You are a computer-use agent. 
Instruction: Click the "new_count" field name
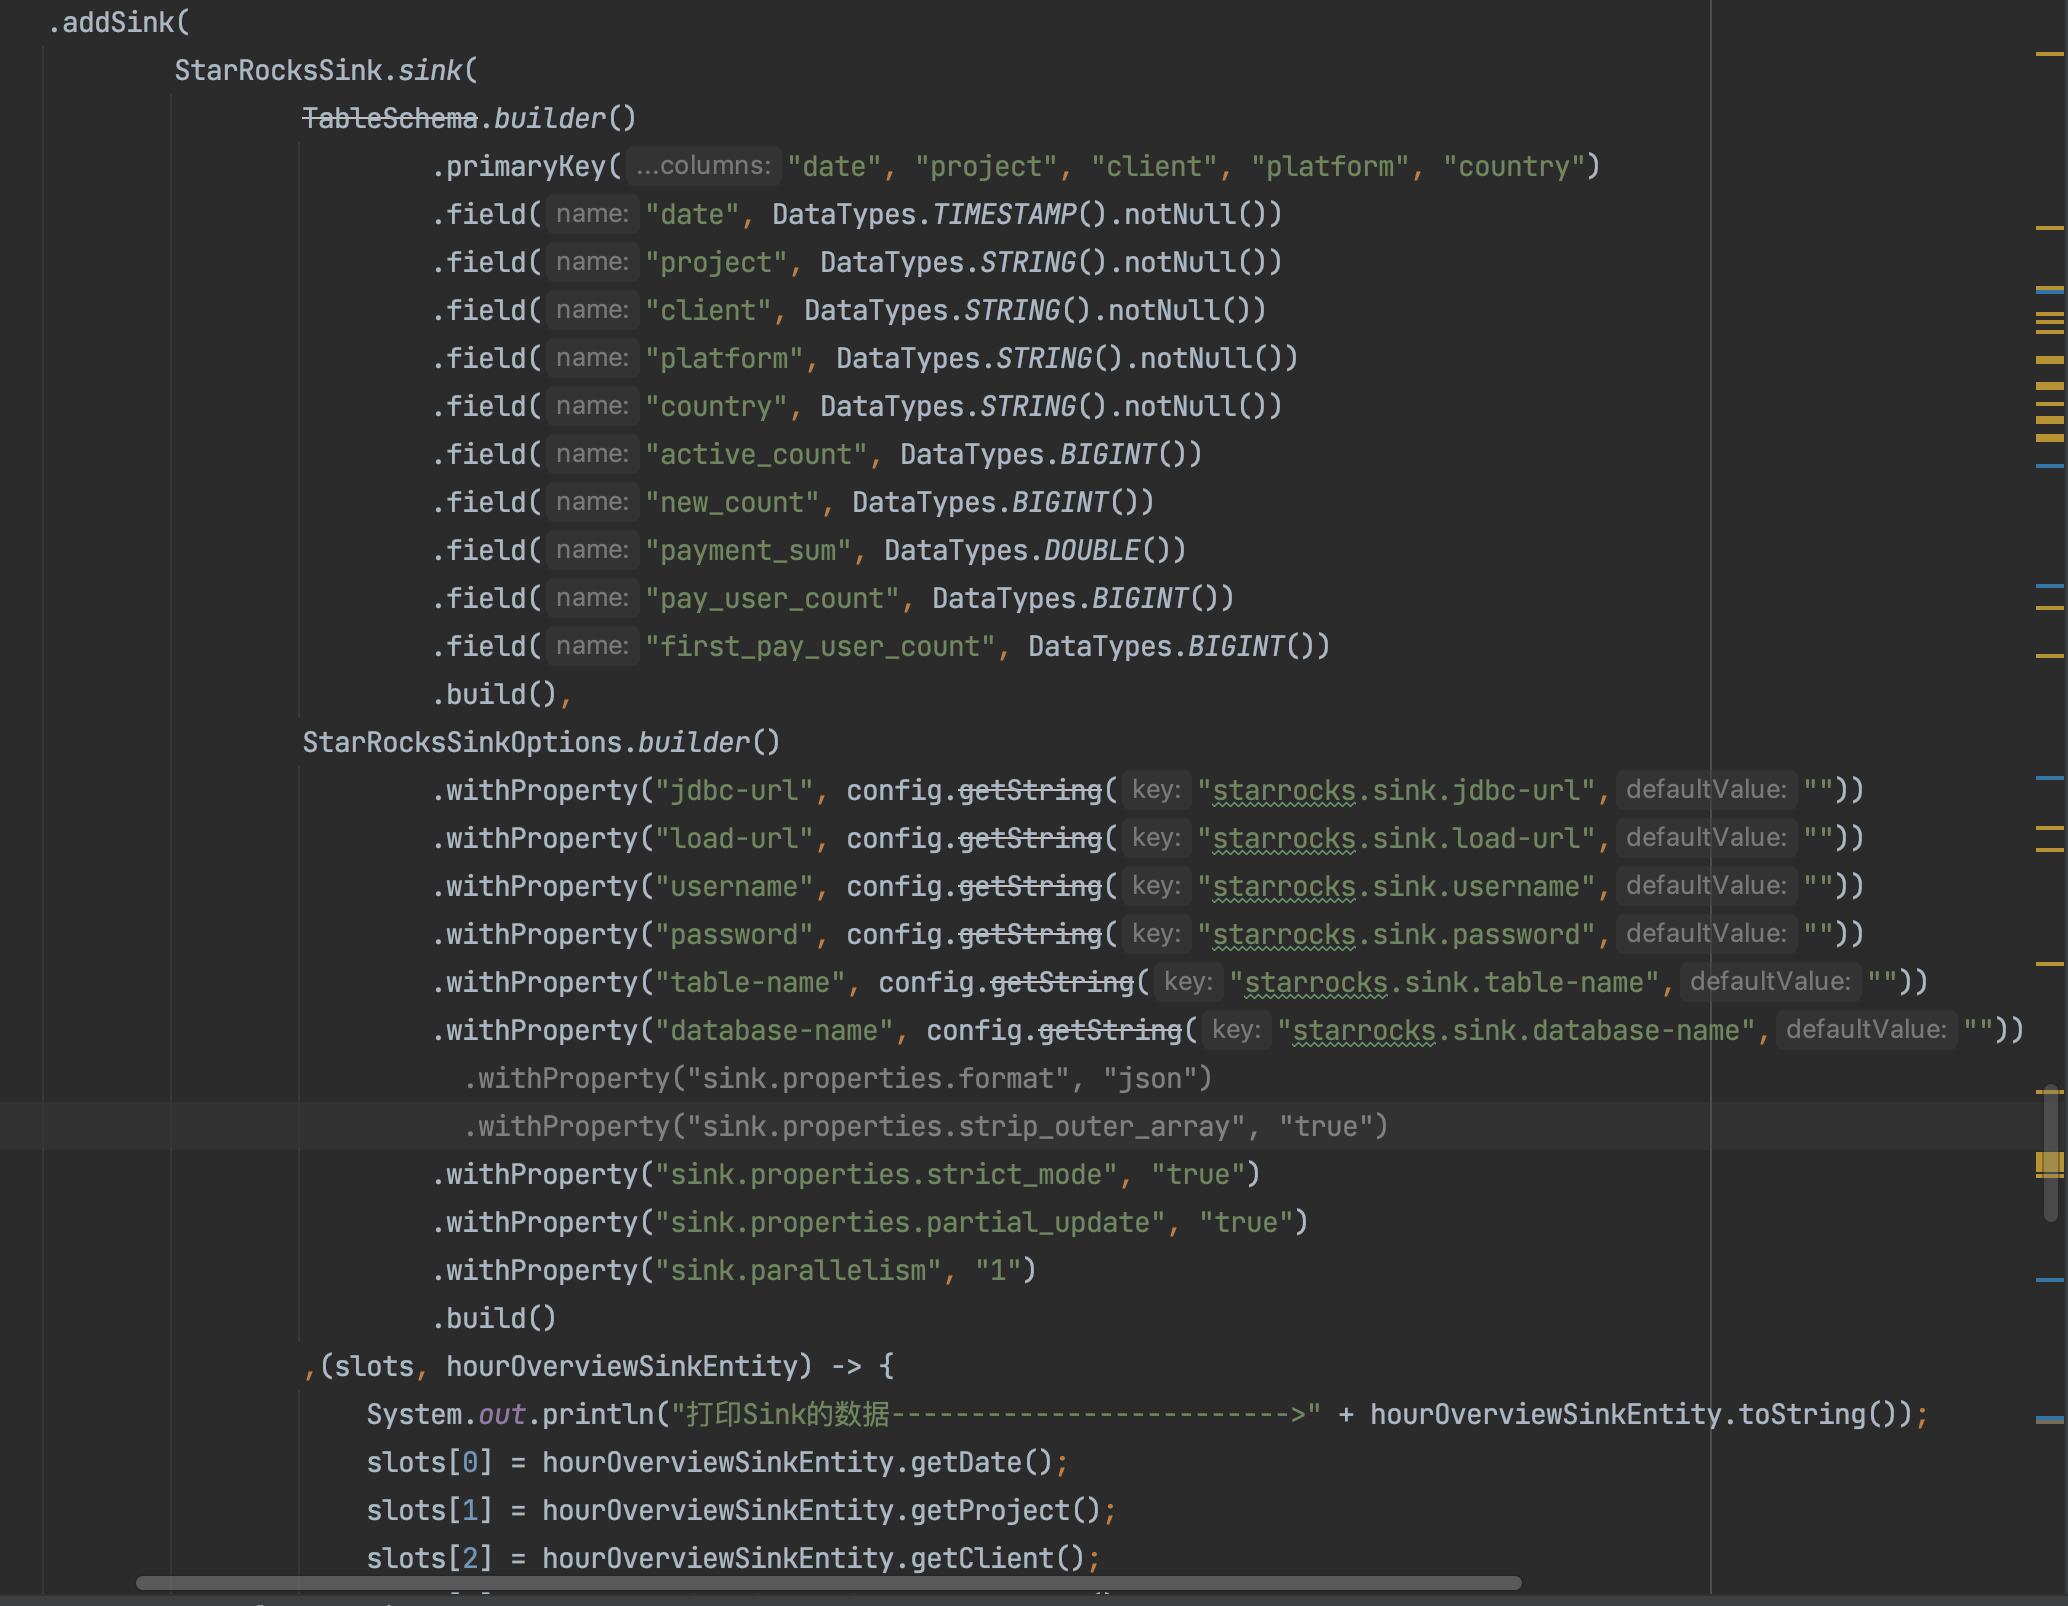[x=731, y=502]
